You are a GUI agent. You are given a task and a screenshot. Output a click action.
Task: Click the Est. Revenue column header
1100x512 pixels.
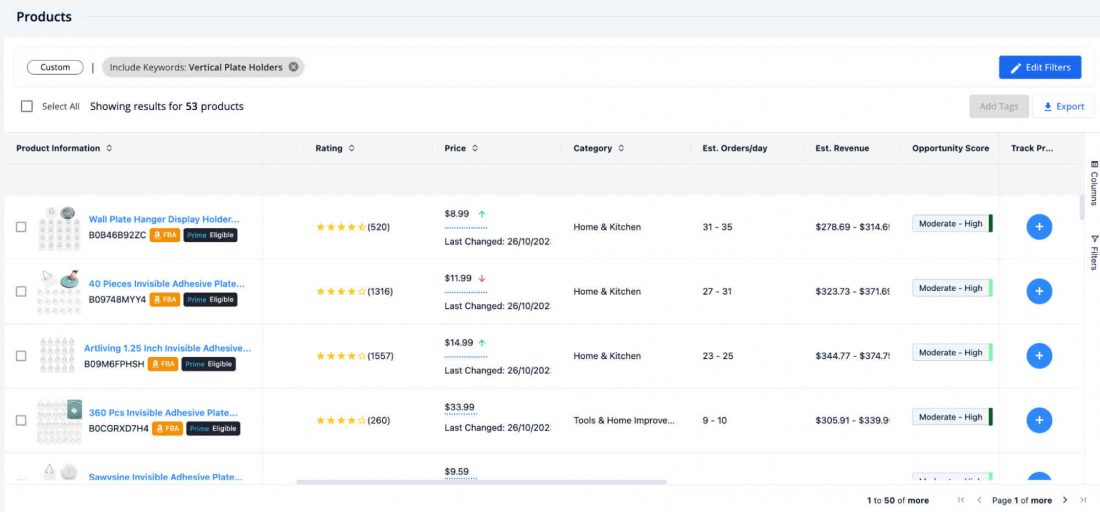coord(842,148)
